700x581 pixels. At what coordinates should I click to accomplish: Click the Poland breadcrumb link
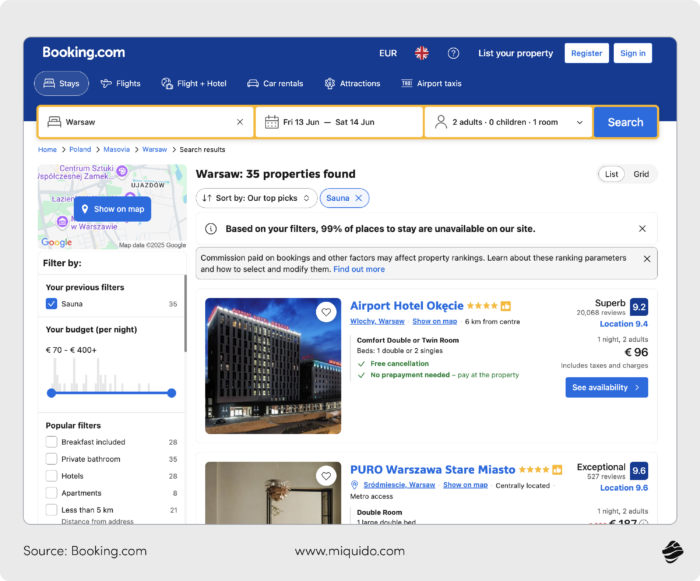pos(80,150)
